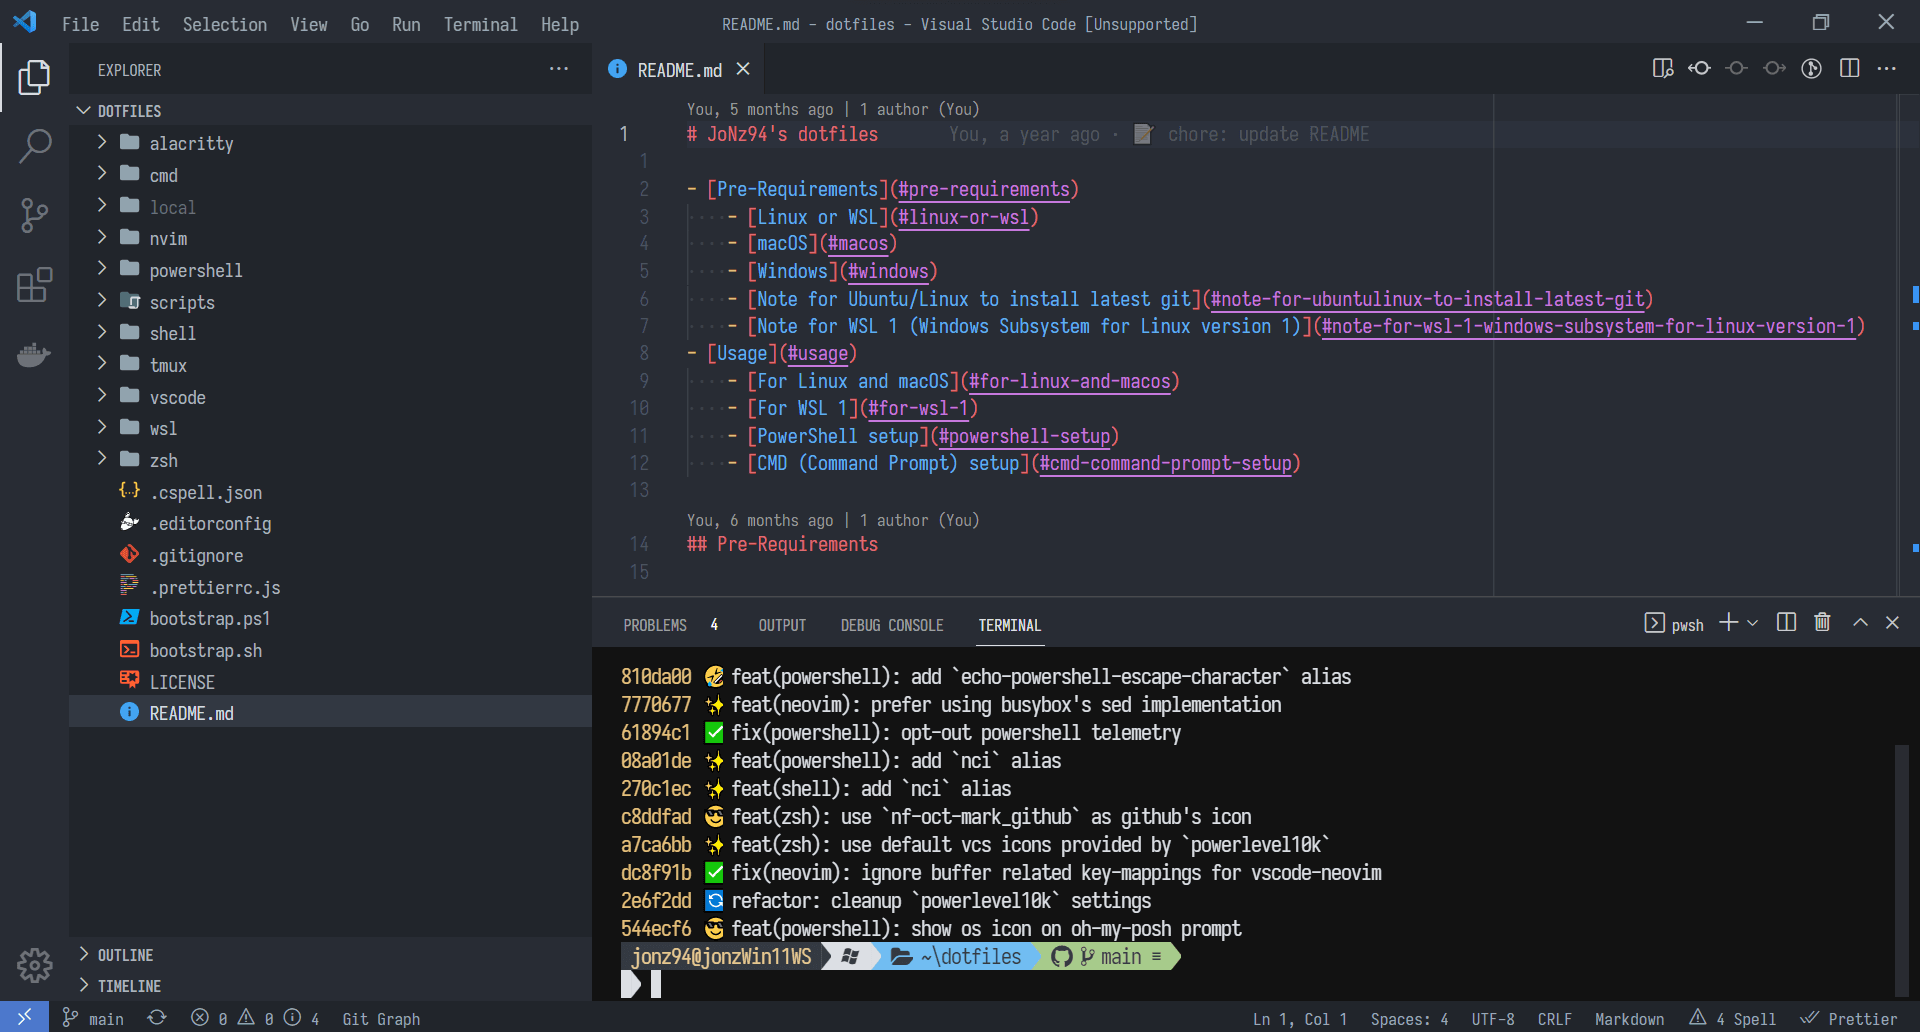Open the Explorer view in activity bar
This screenshot has width=1920, height=1032.
point(34,77)
